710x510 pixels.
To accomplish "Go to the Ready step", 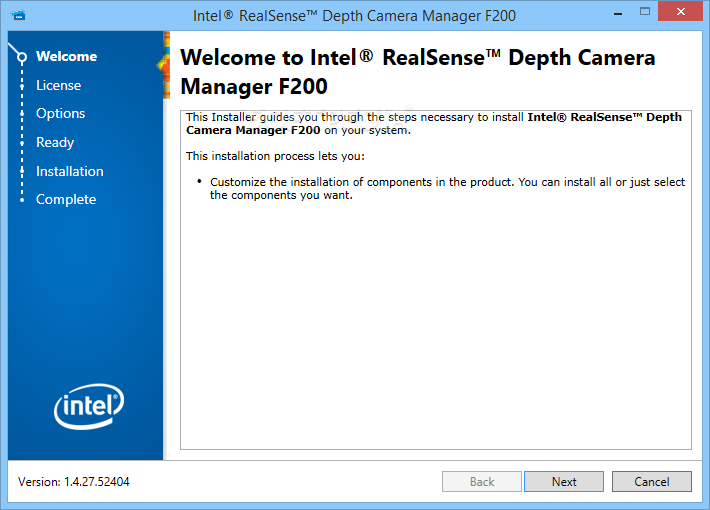I will [55, 142].
